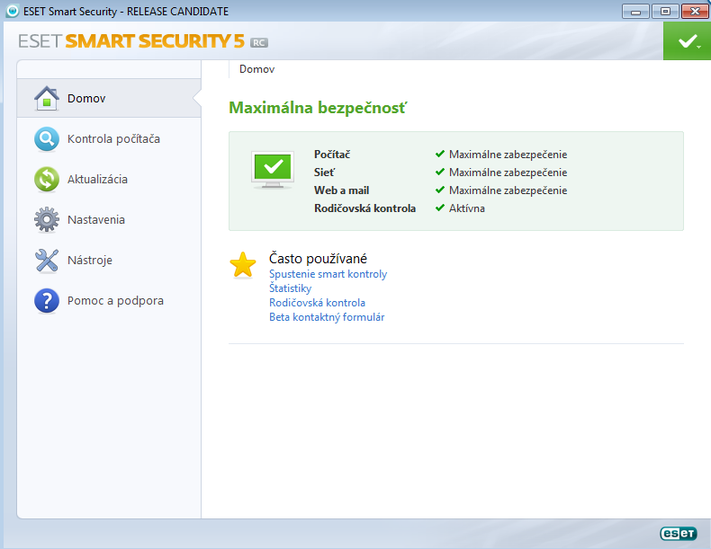Click the Nástroje wrench icon
This screenshot has width=711, height=549.
[x=46, y=260]
